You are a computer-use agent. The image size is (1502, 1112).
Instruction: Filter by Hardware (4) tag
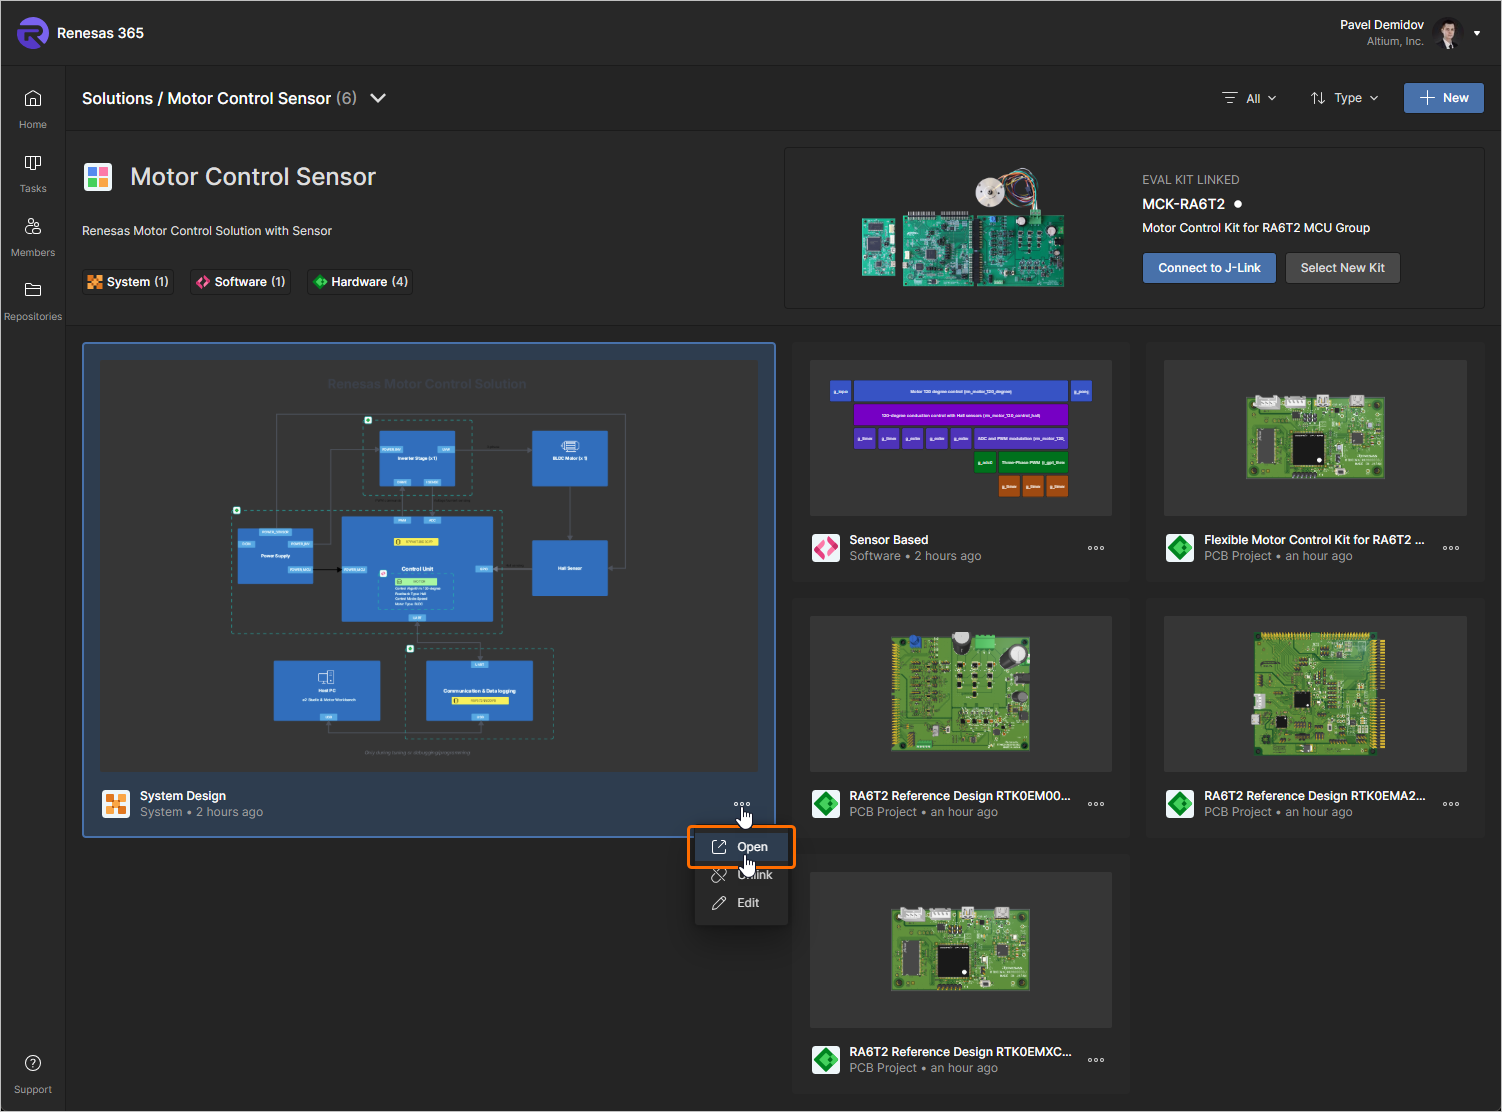tap(361, 282)
